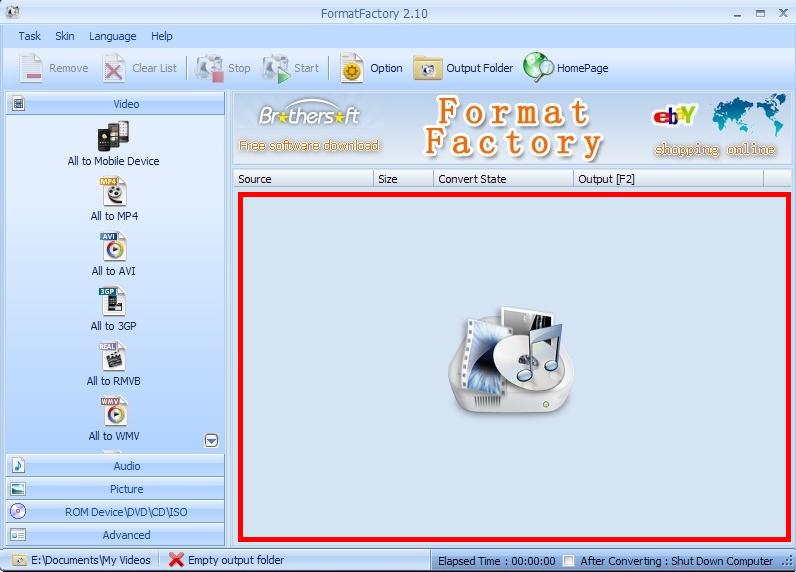The height and width of the screenshot is (572, 796).
Task: Click the All to MP4 label
Action: (x=114, y=216)
